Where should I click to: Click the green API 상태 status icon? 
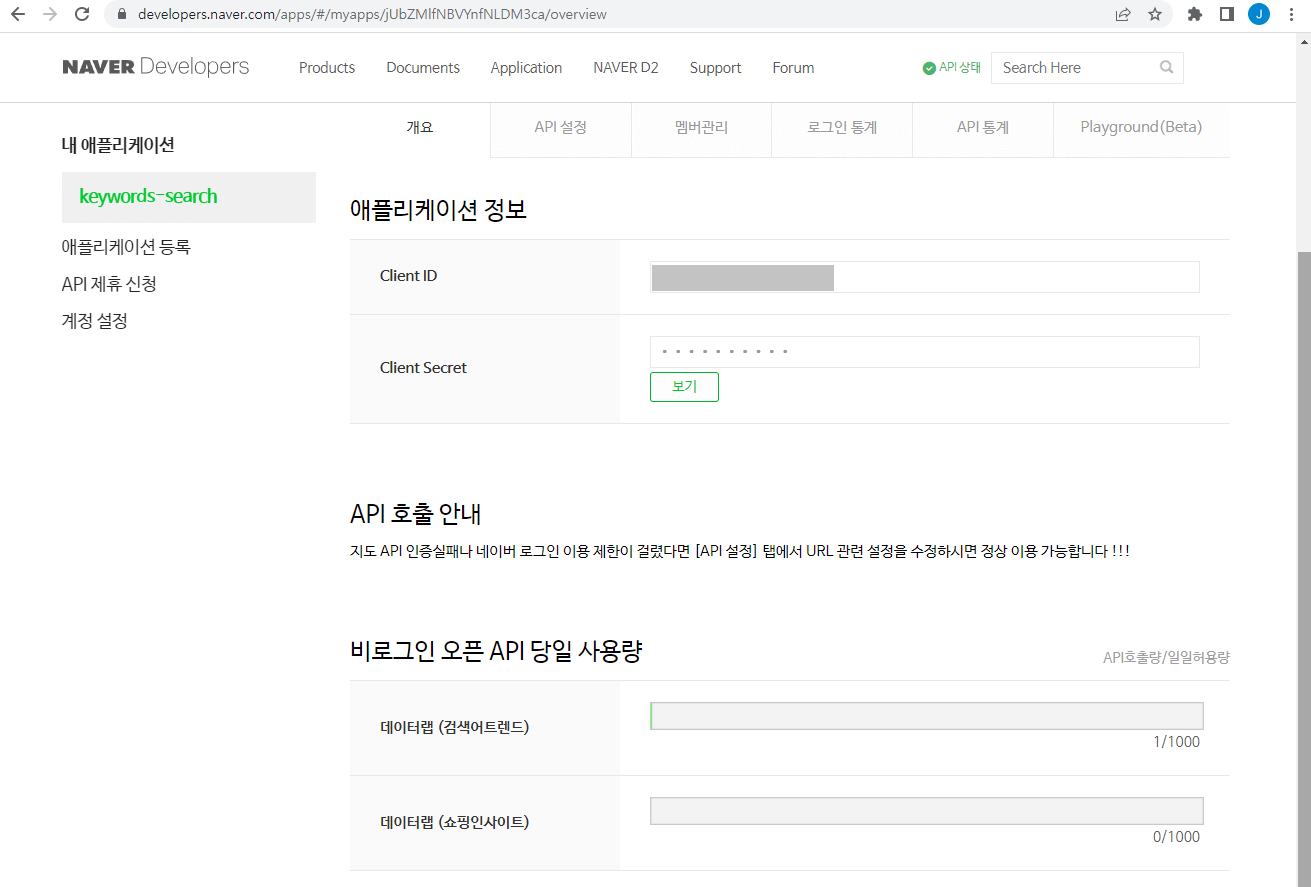[x=926, y=67]
